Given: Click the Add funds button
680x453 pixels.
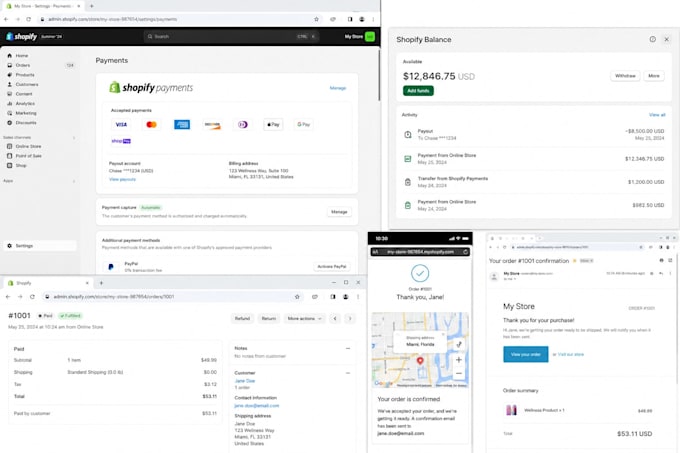Looking at the screenshot, I should click(418, 91).
